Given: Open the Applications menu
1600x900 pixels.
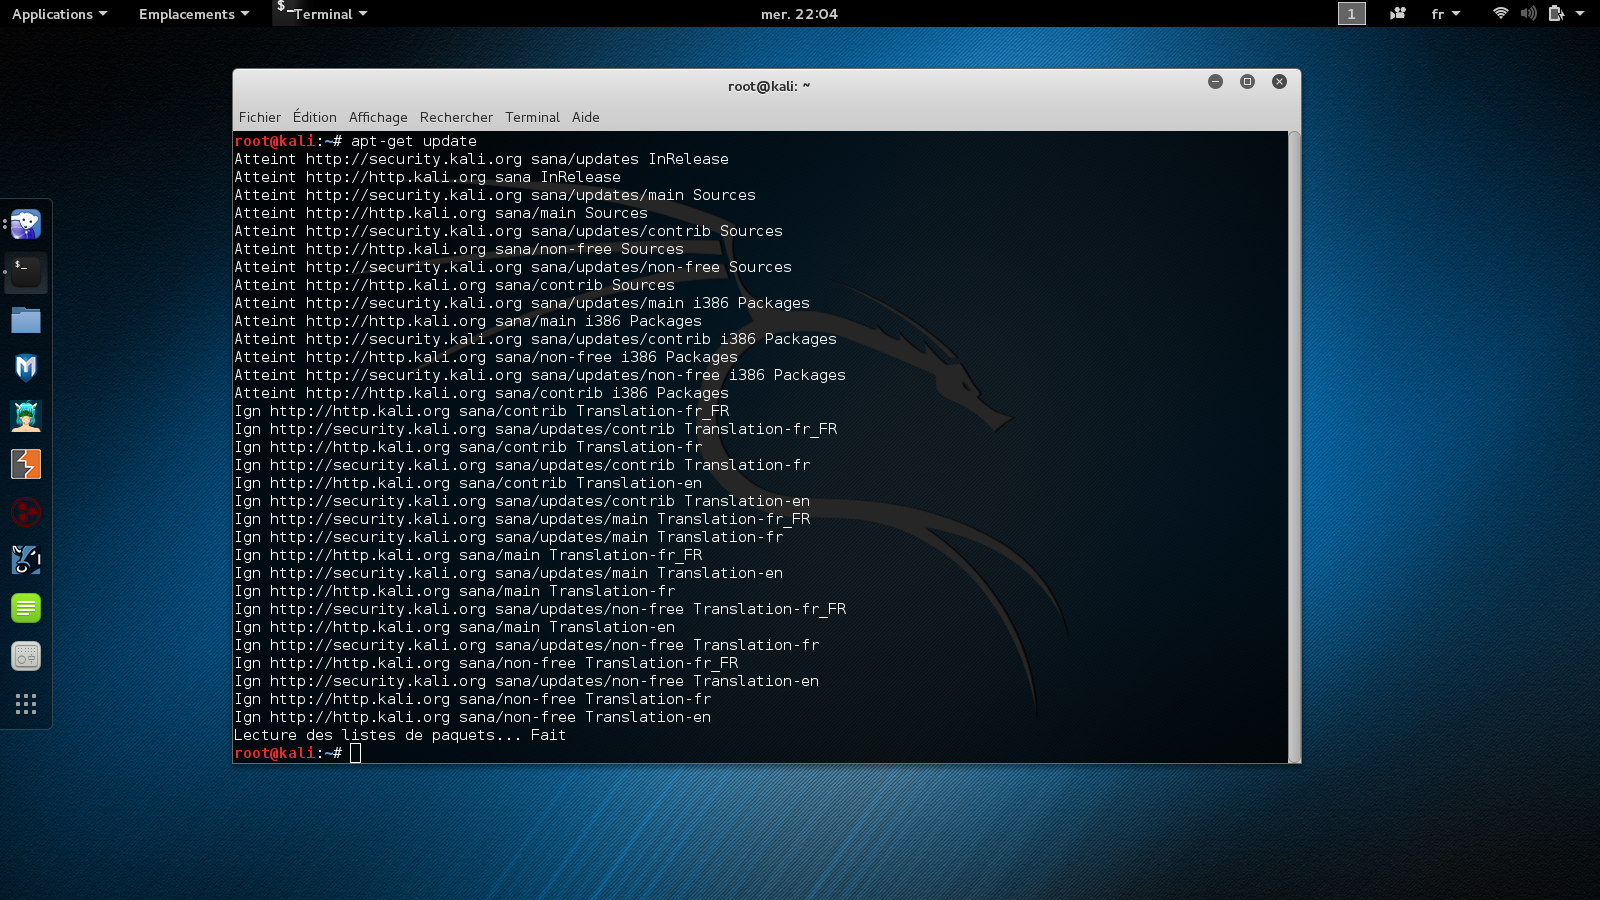Looking at the screenshot, I should [x=59, y=14].
